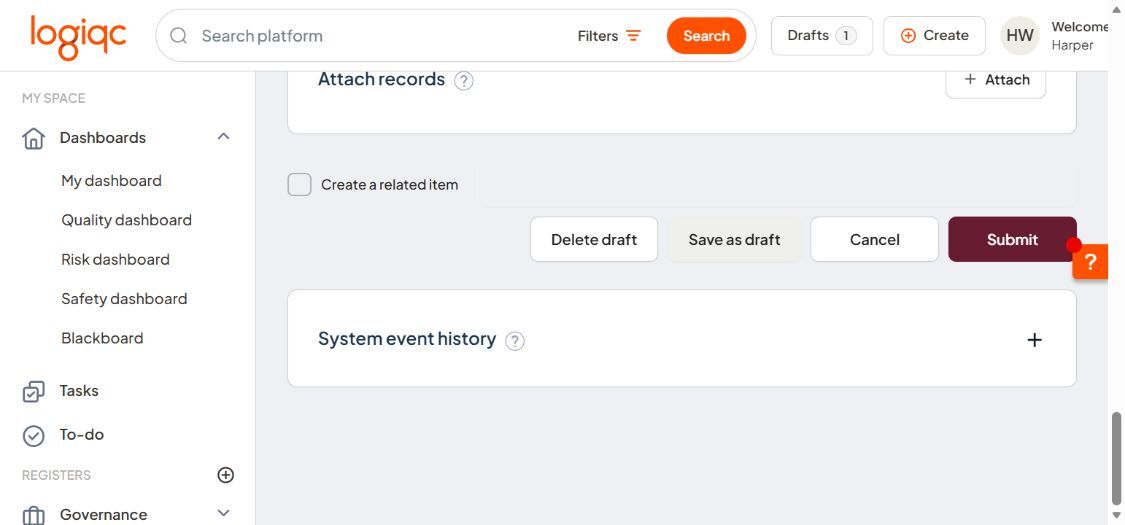This screenshot has height=525, width=1125.
Task: Click the page vertical scrollbar thumb
Action: click(1116, 458)
